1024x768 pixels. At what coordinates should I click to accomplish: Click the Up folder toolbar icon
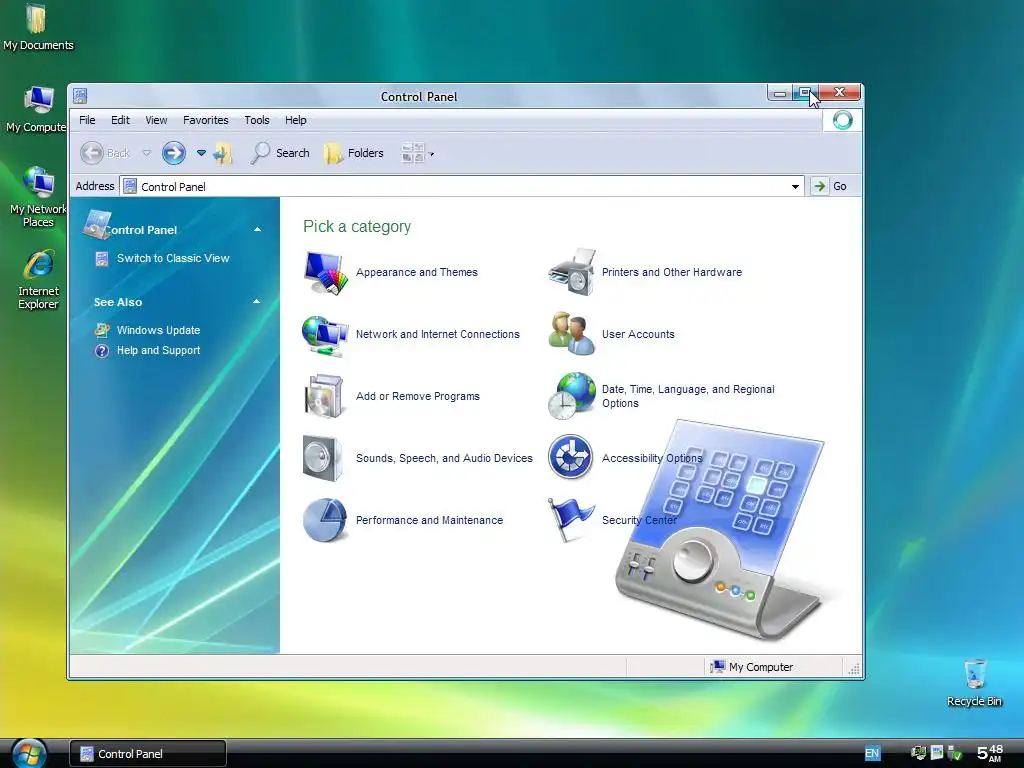pyautogui.click(x=223, y=153)
